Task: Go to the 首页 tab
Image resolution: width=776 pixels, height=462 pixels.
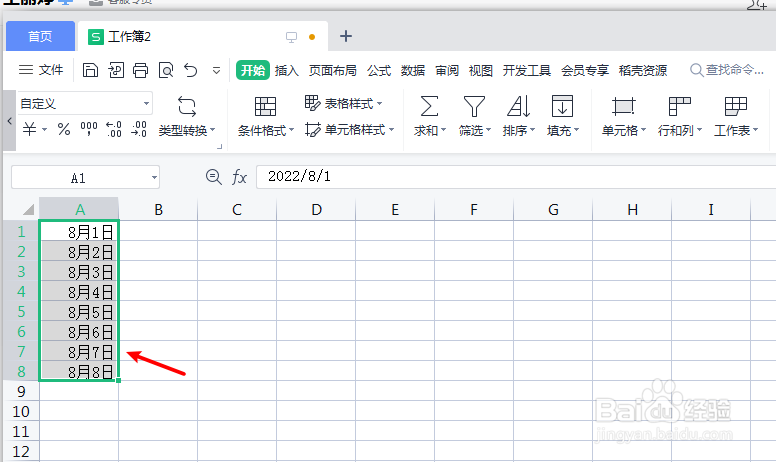Action: pos(40,36)
